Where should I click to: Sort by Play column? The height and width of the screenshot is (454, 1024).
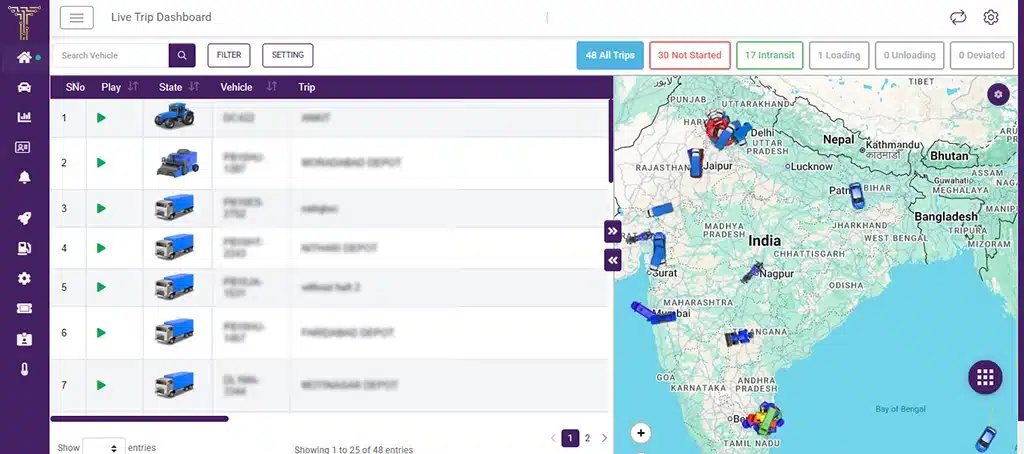click(x=133, y=86)
